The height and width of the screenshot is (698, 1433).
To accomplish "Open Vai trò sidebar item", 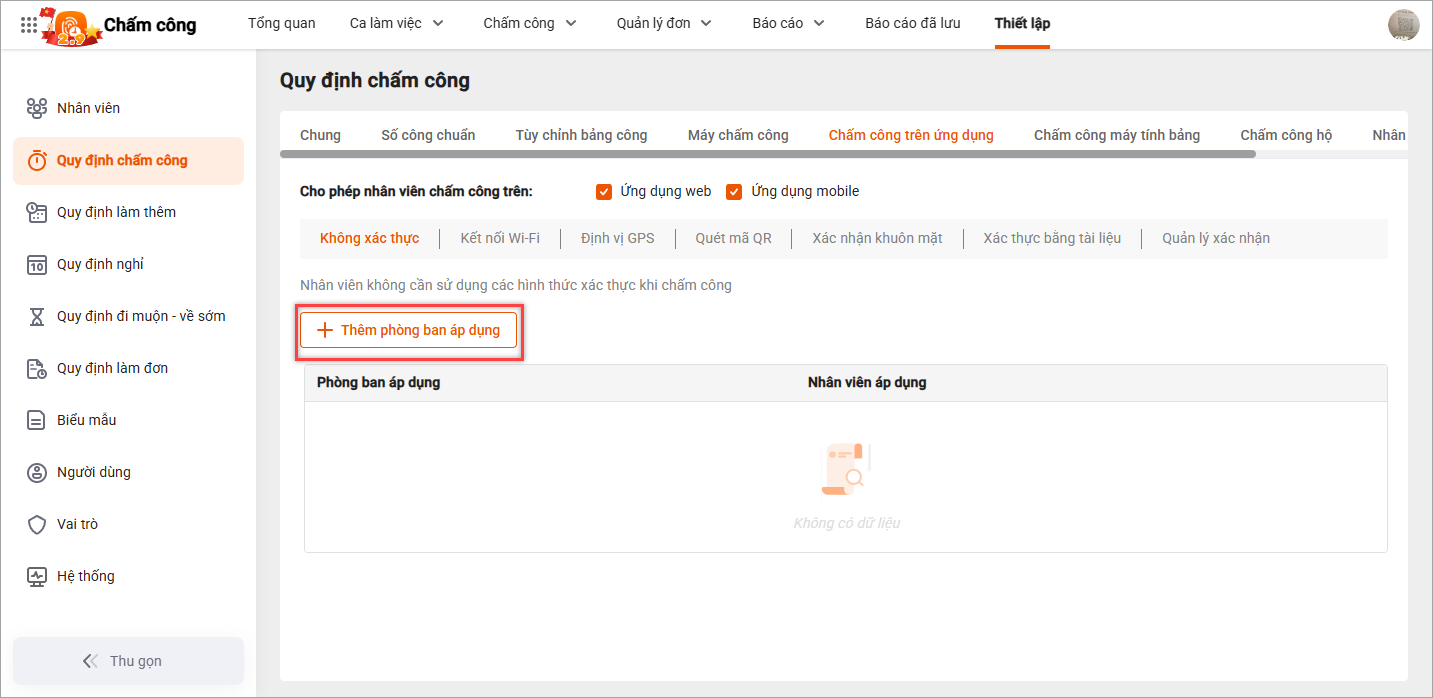I will (128, 524).
